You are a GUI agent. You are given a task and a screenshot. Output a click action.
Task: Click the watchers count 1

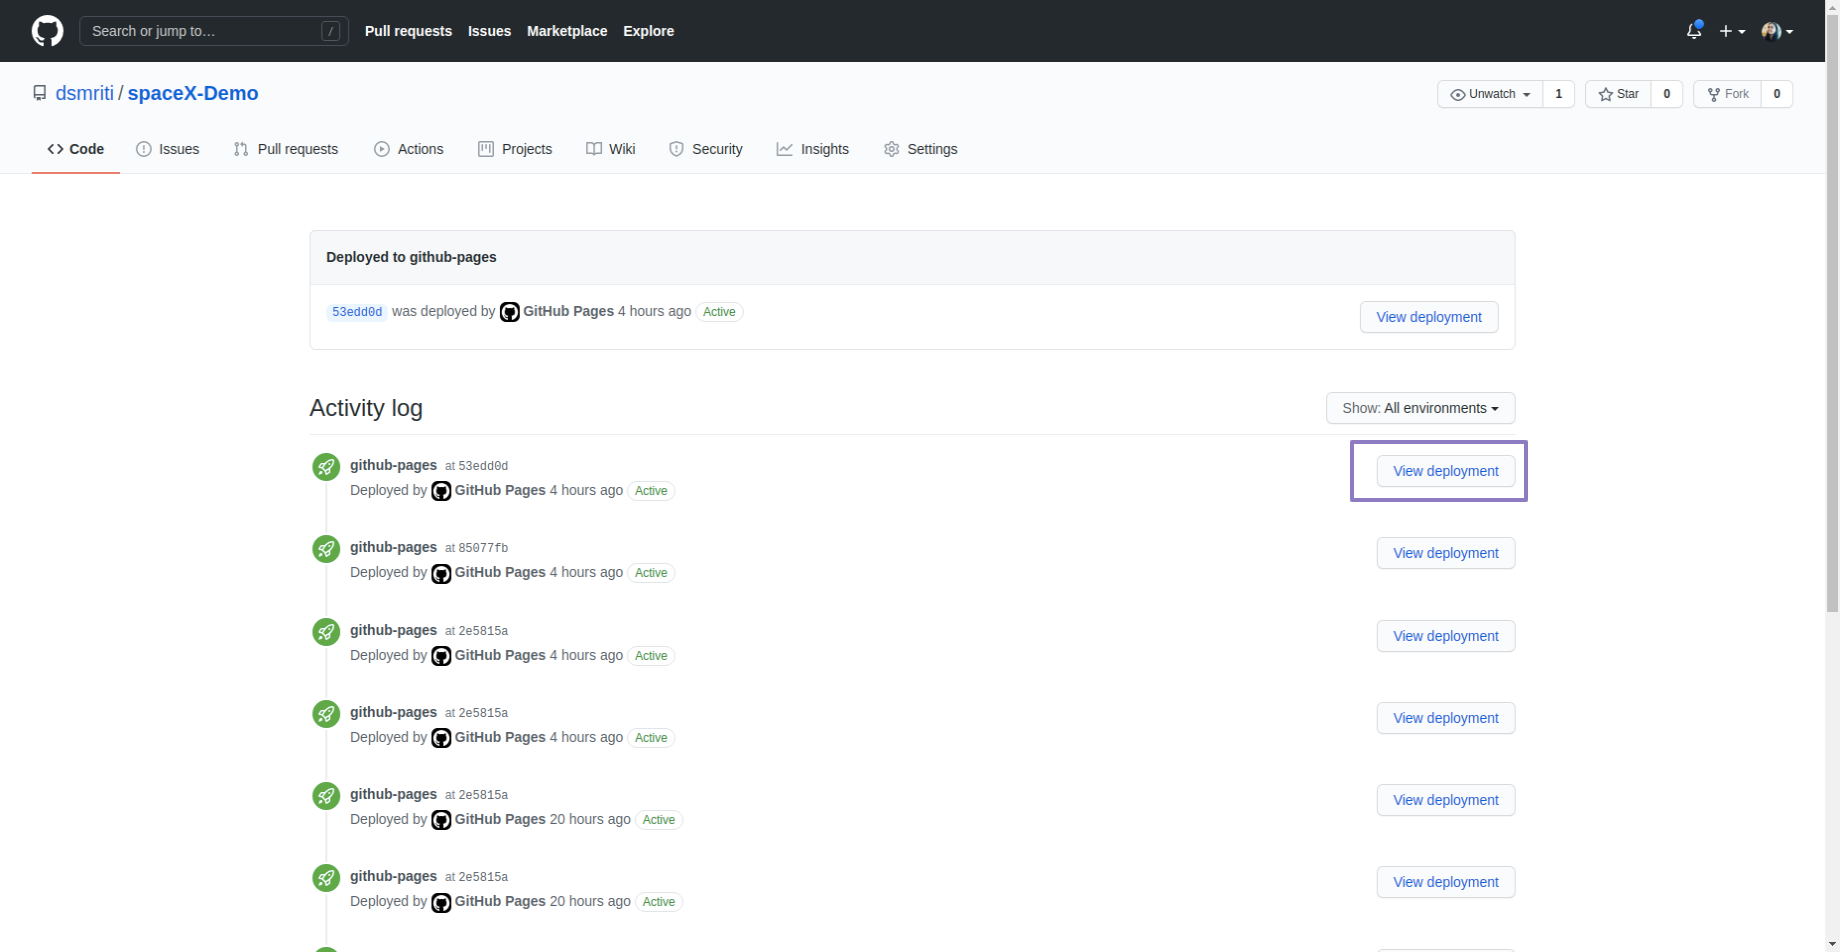(1558, 94)
